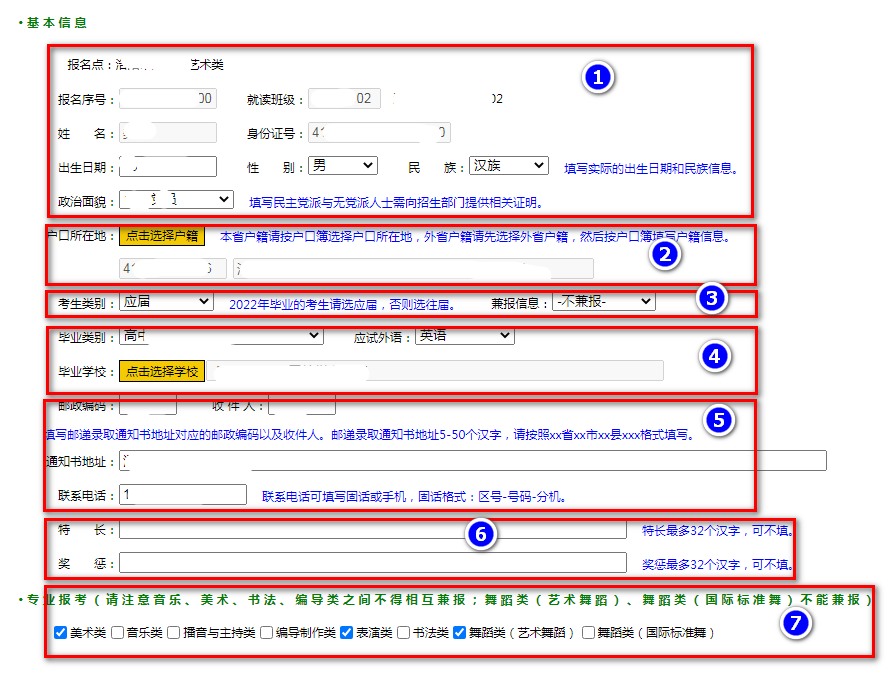Open the 性别 dropdown showing 男
Viewport: 895px width, 676px height.
[x=342, y=166]
